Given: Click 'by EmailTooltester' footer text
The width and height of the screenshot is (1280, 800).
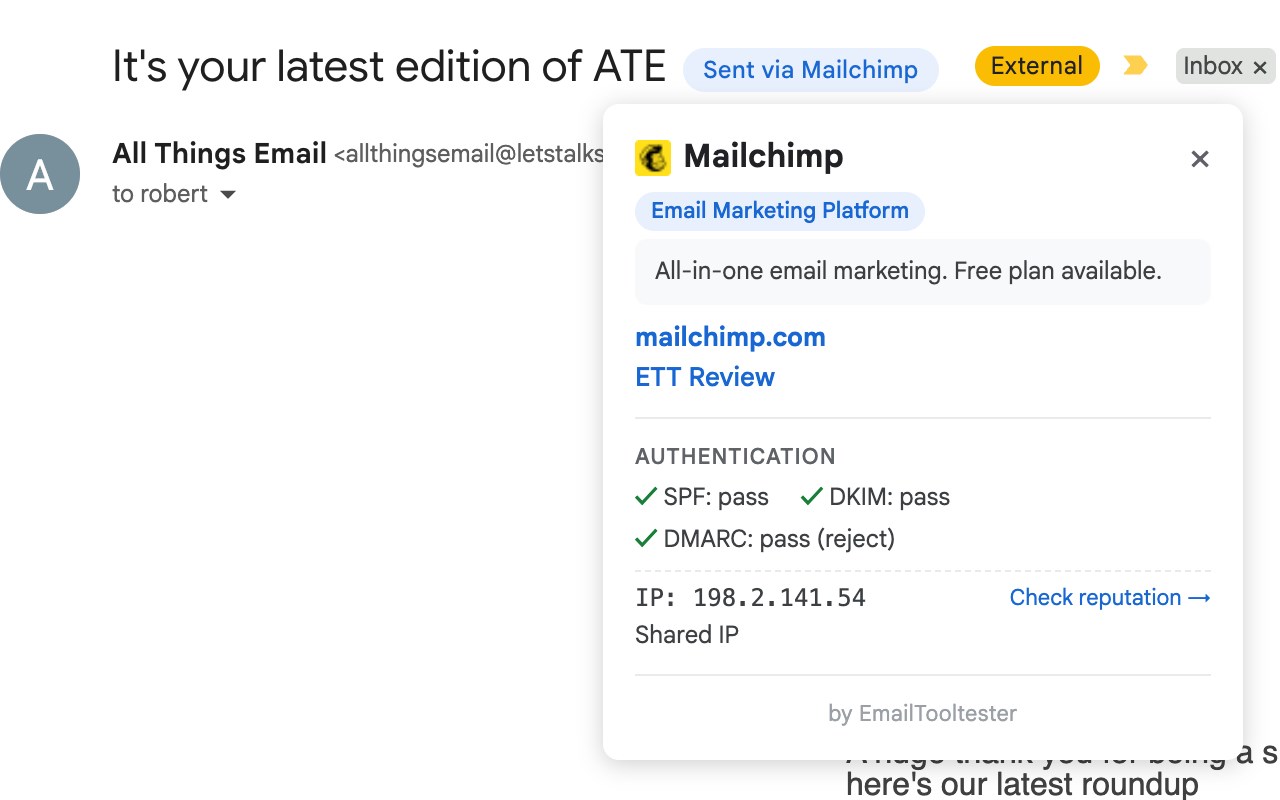Looking at the screenshot, I should point(922,713).
